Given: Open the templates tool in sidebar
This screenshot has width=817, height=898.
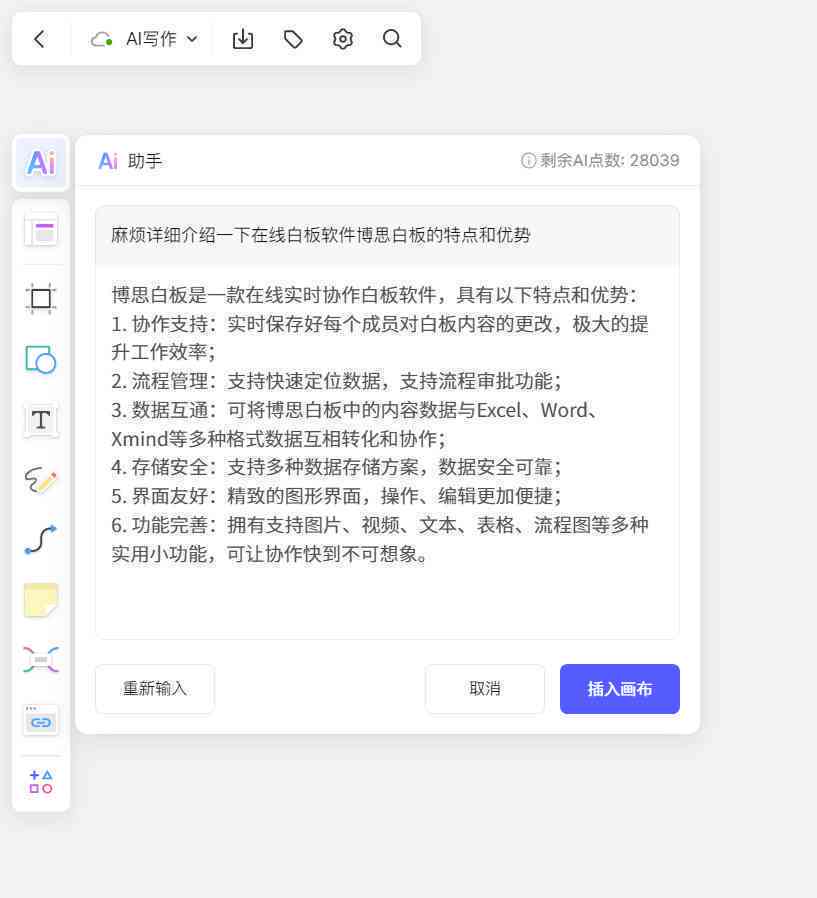Looking at the screenshot, I should pyautogui.click(x=41, y=231).
